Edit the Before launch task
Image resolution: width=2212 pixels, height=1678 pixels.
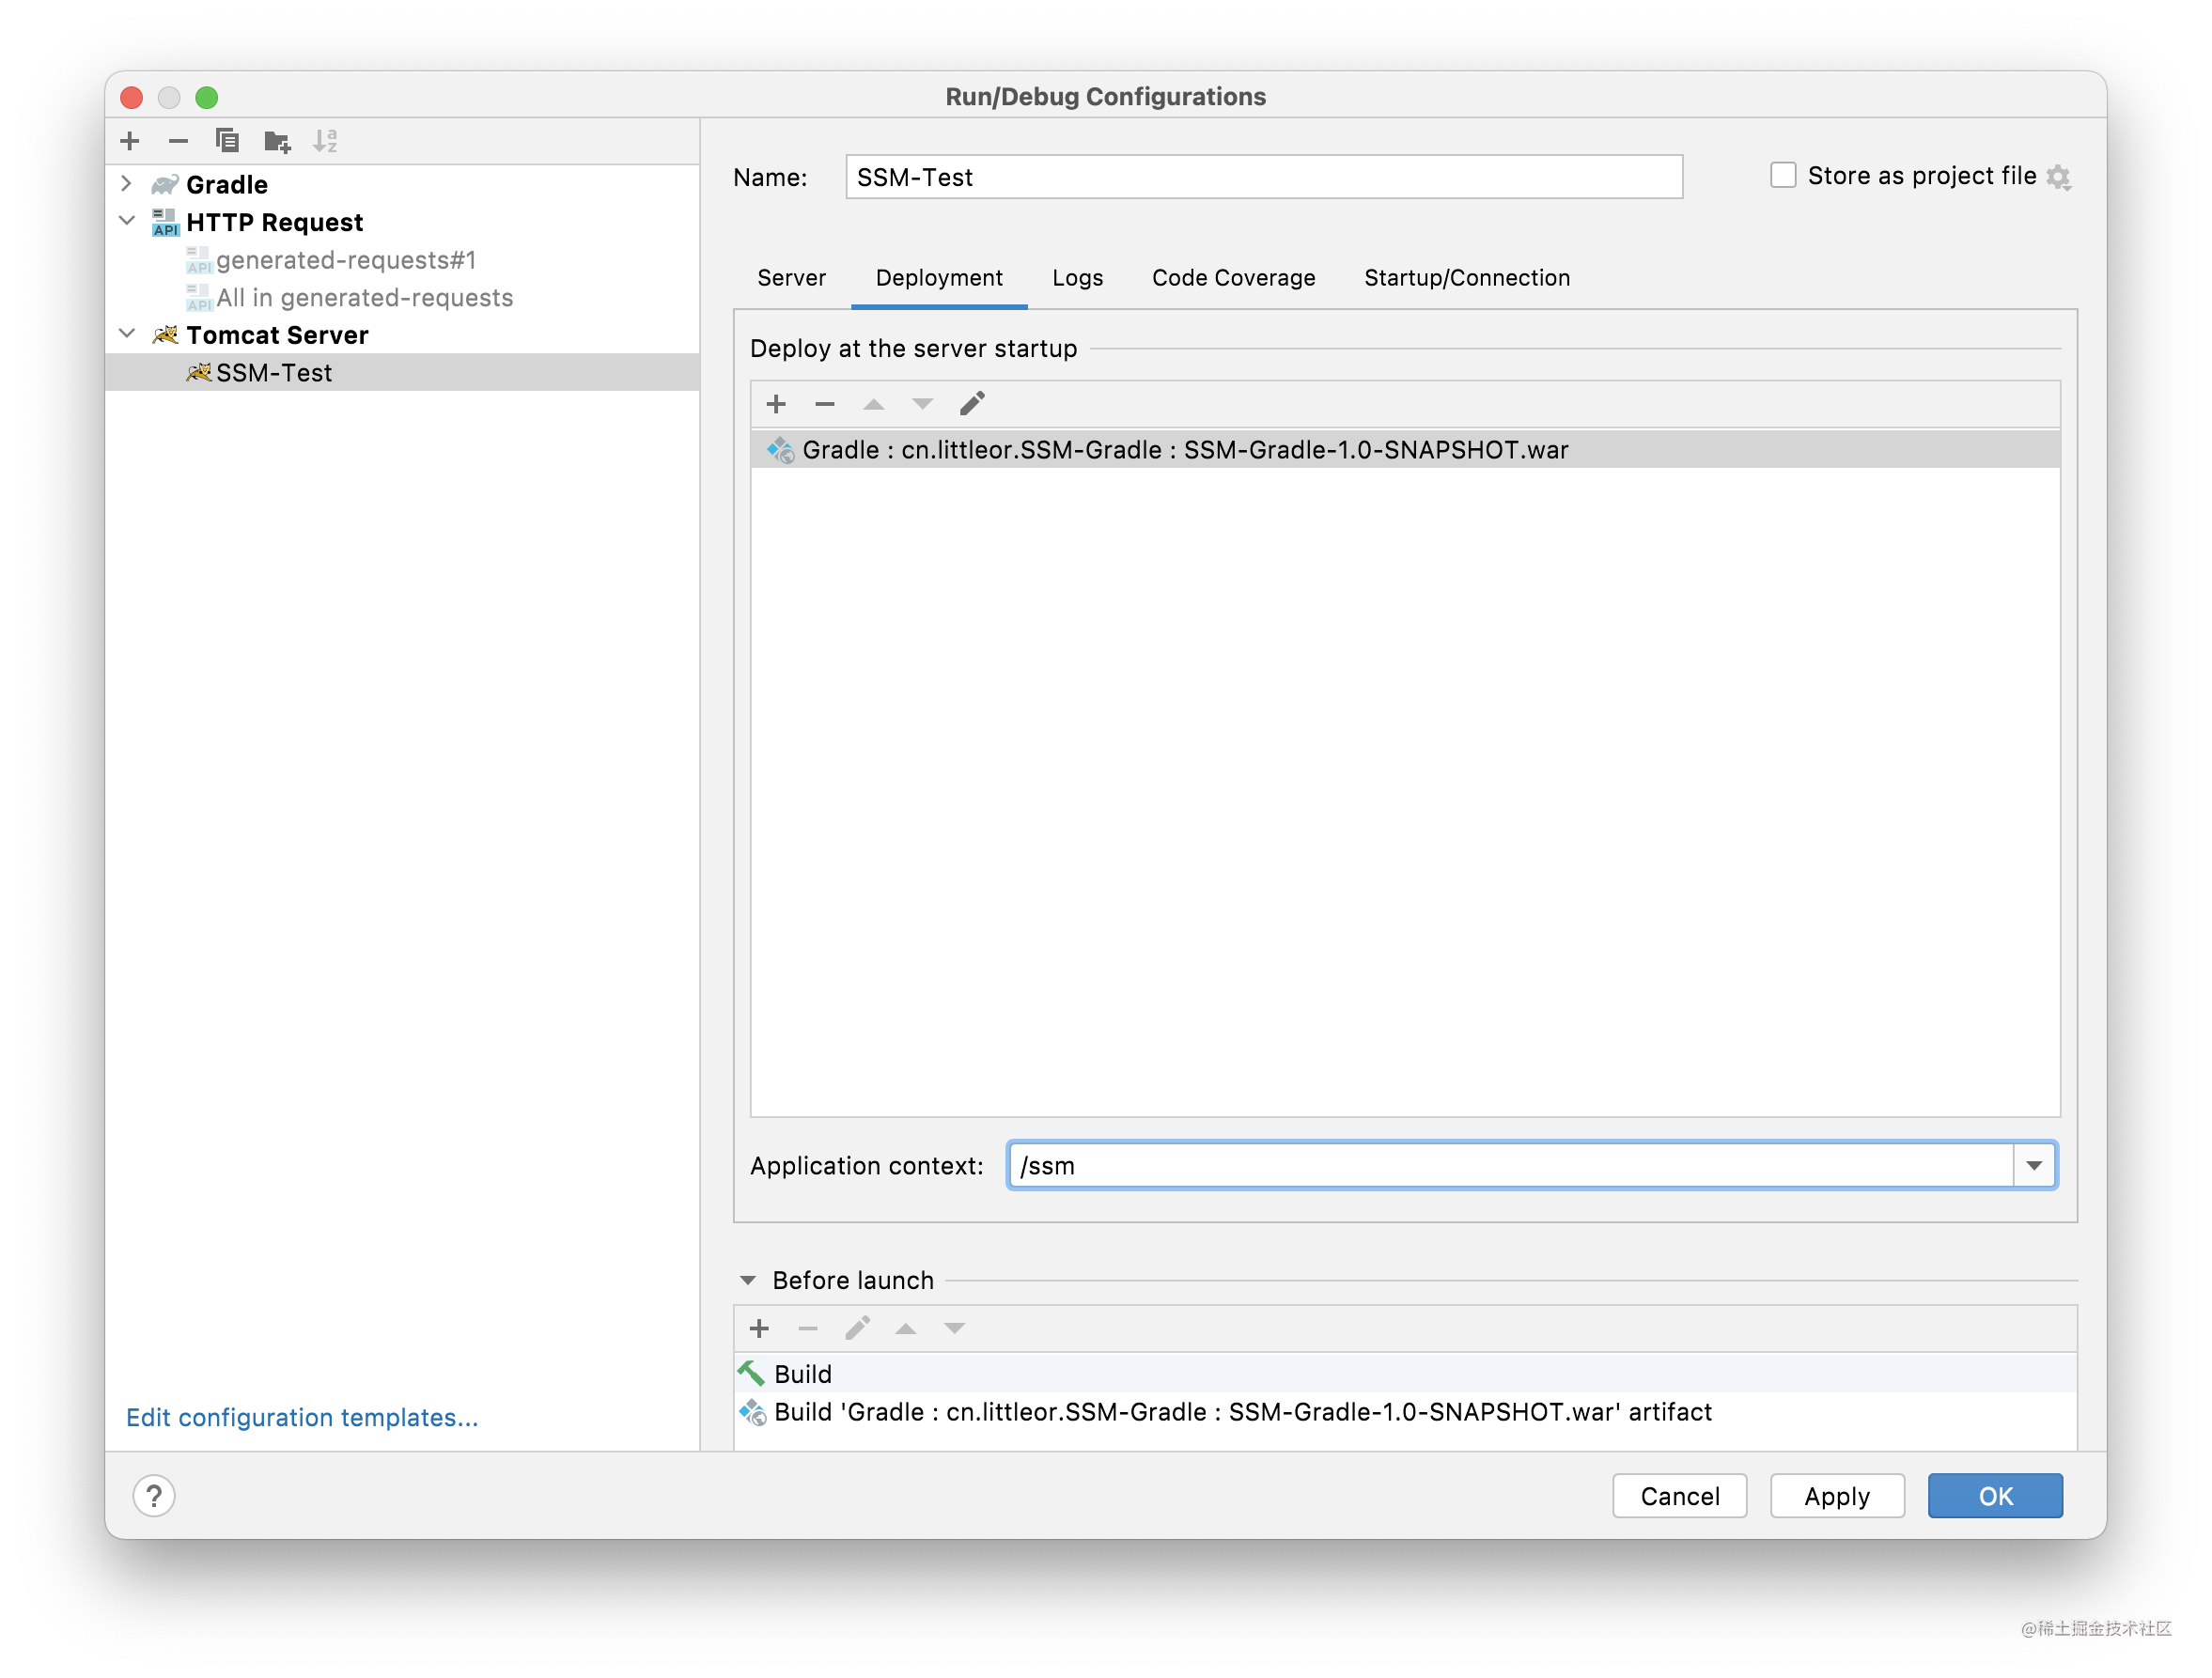(857, 1328)
